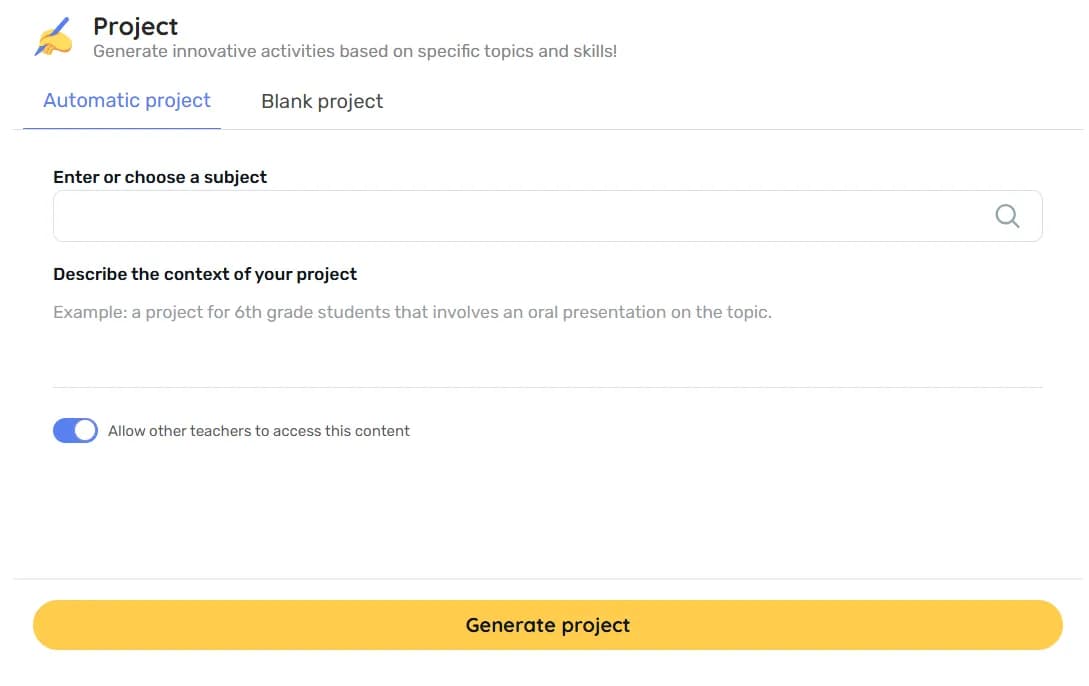Click the white knob of the access switch
Screen dimensions: 1089x686
[86, 431]
